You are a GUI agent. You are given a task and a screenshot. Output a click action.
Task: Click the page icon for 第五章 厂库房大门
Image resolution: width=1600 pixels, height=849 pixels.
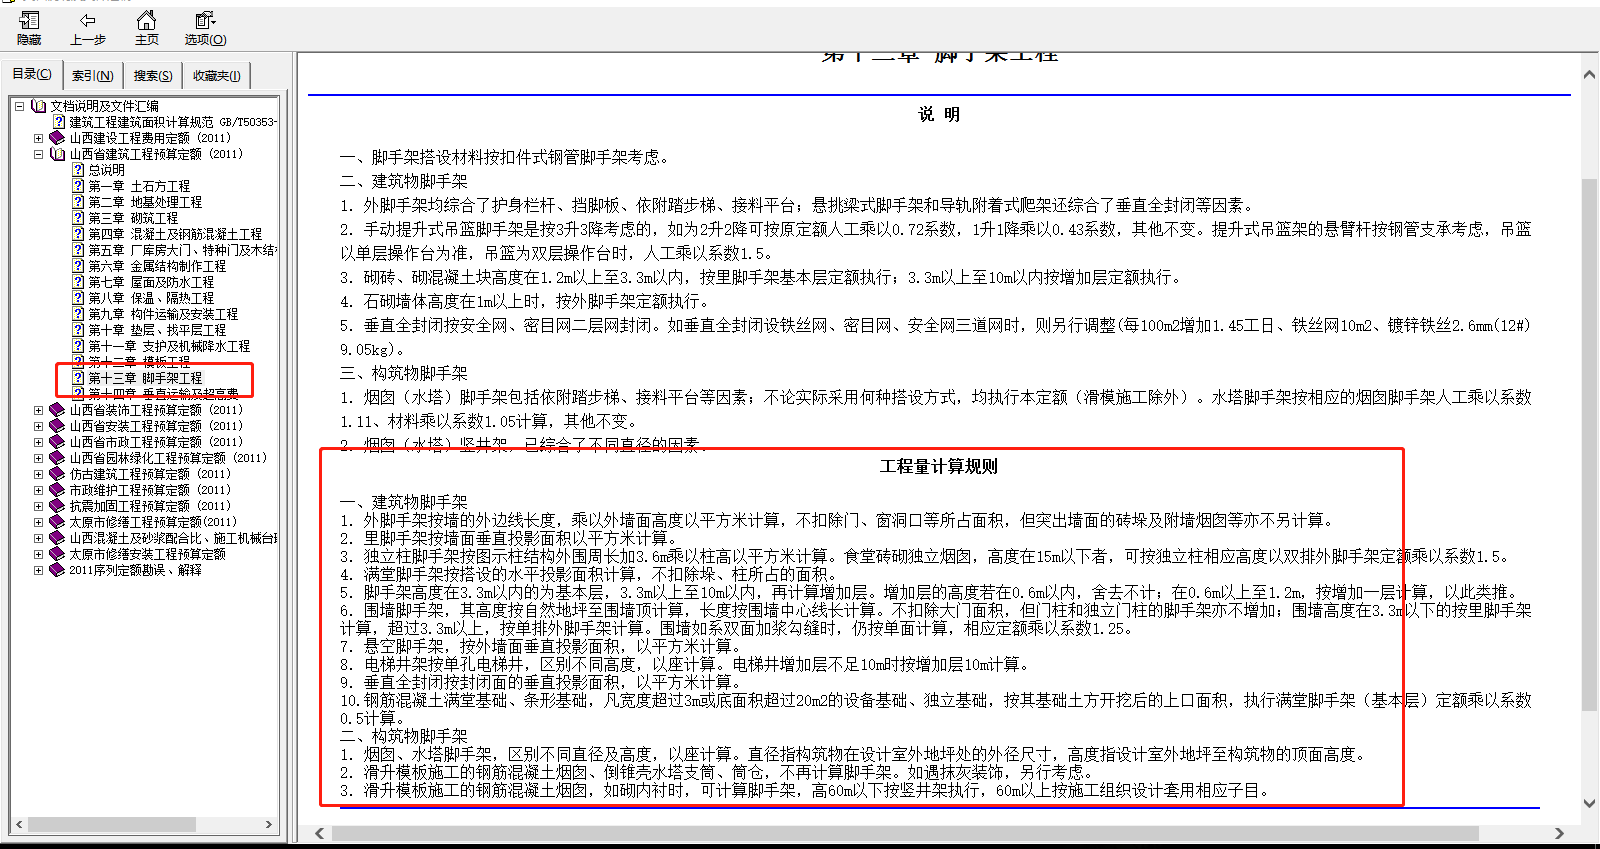[78, 250]
